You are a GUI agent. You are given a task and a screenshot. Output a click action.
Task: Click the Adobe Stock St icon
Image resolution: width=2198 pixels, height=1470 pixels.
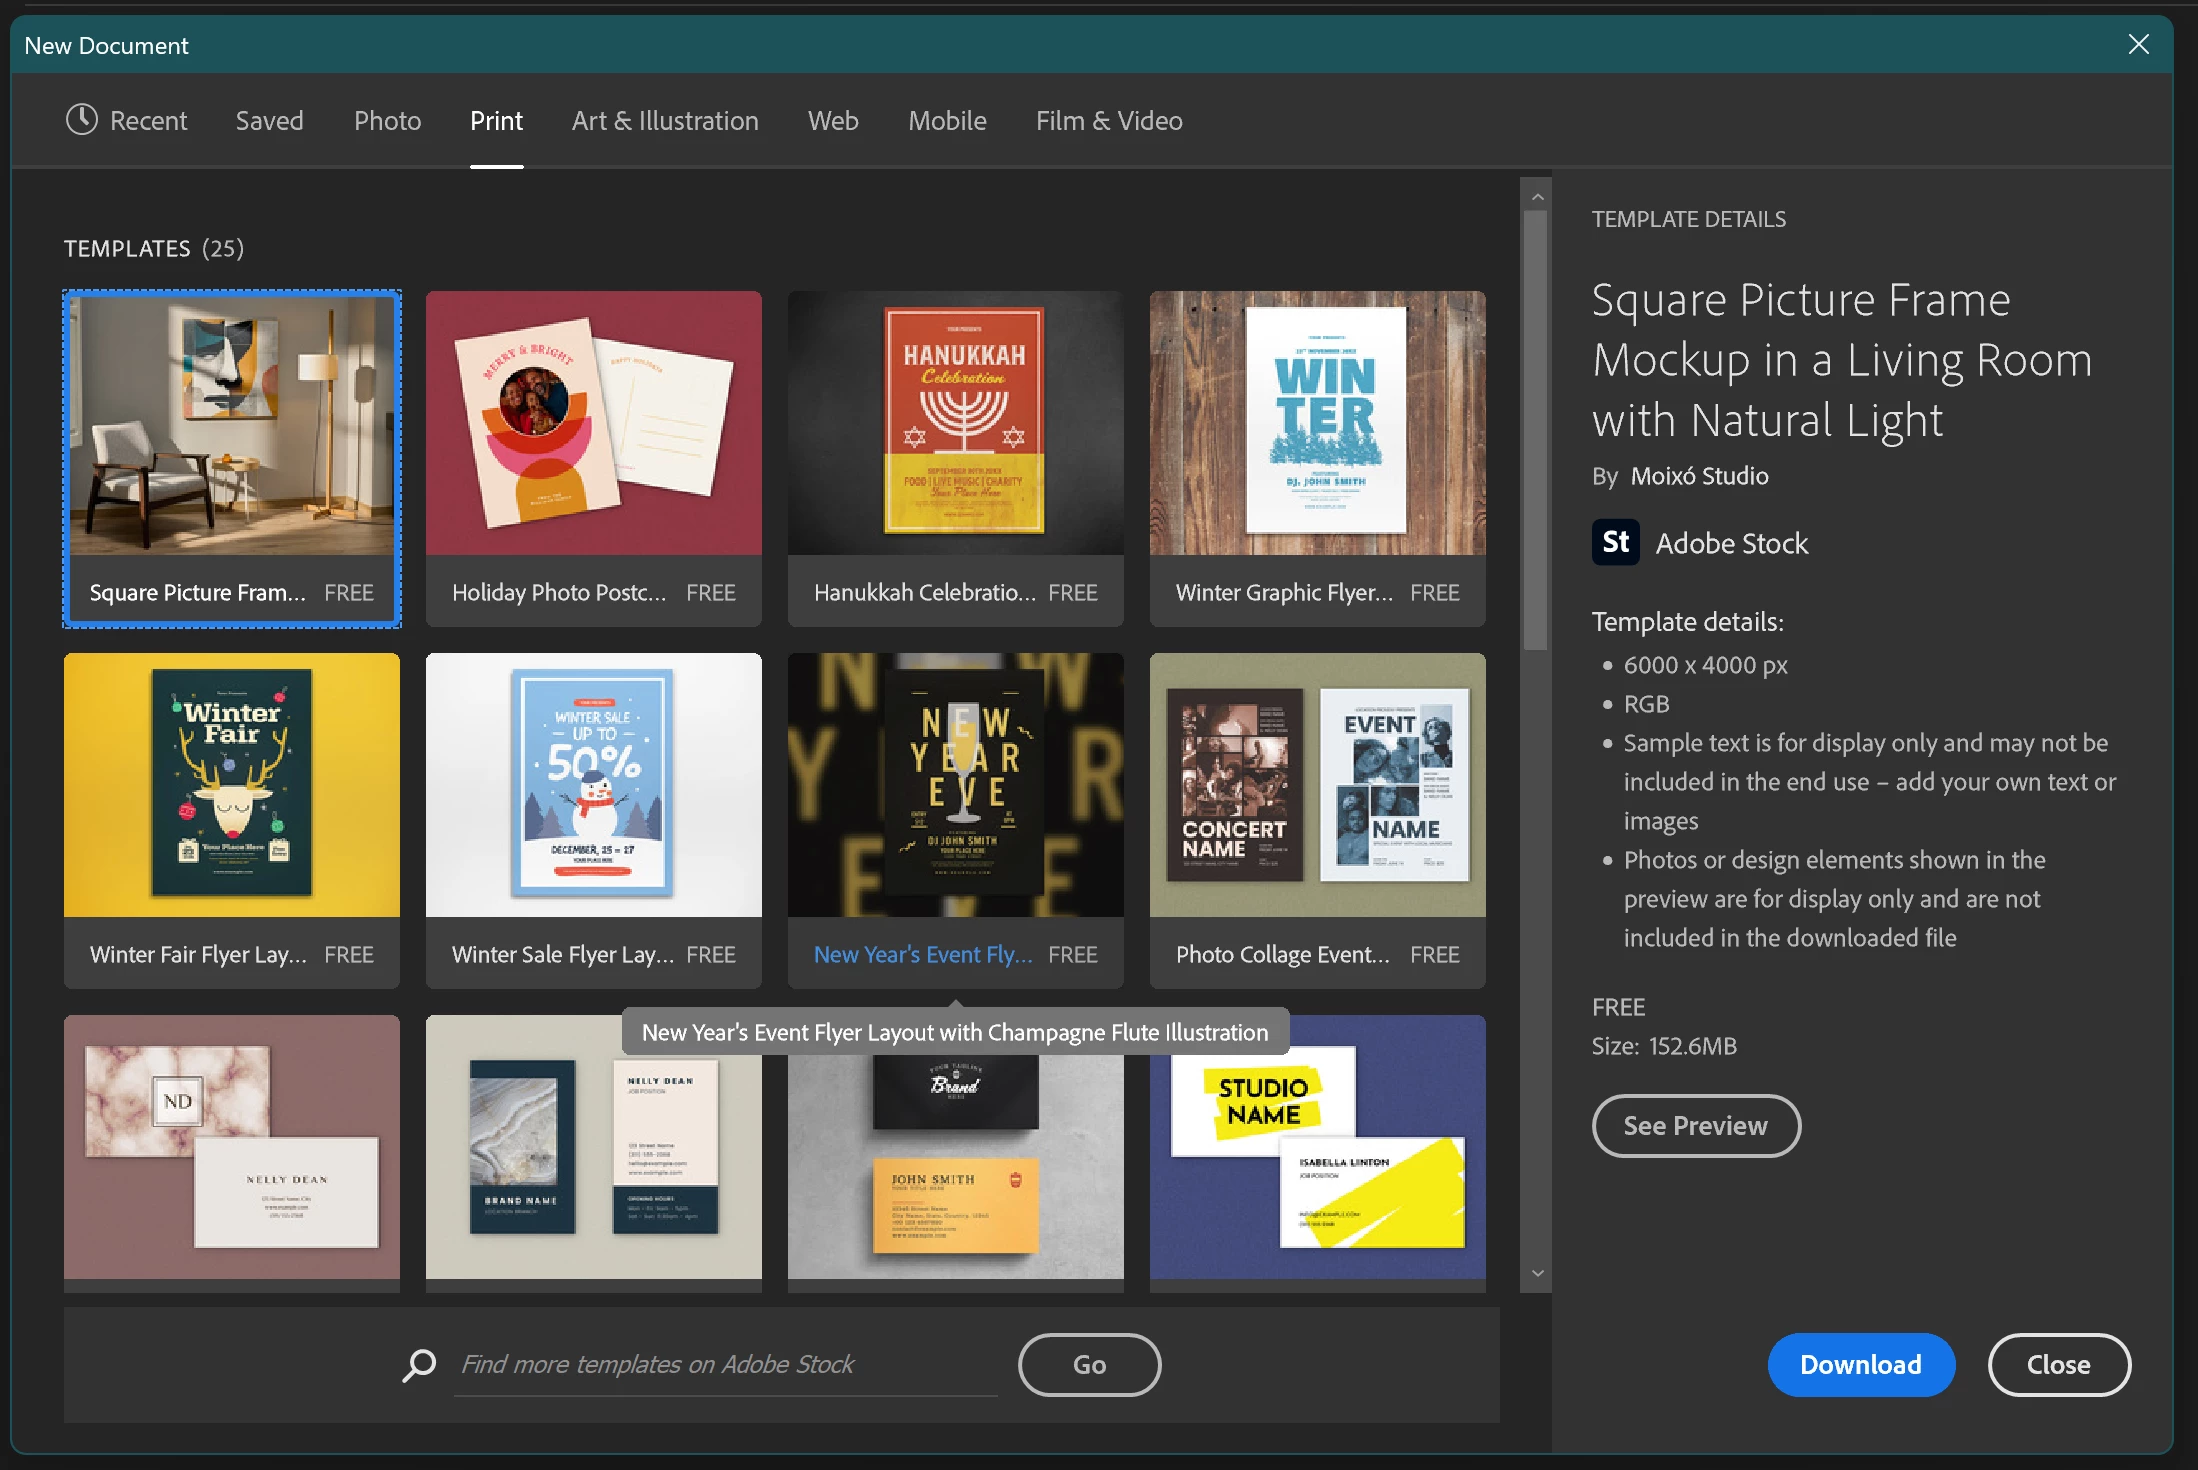click(x=1615, y=543)
